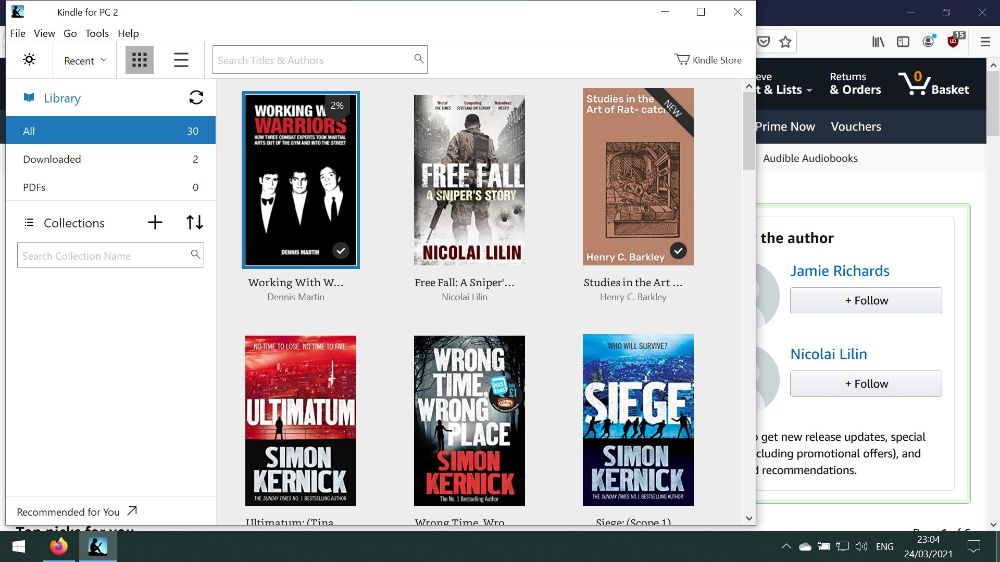Open Firefox hamburger menu

tap(985, 41)
